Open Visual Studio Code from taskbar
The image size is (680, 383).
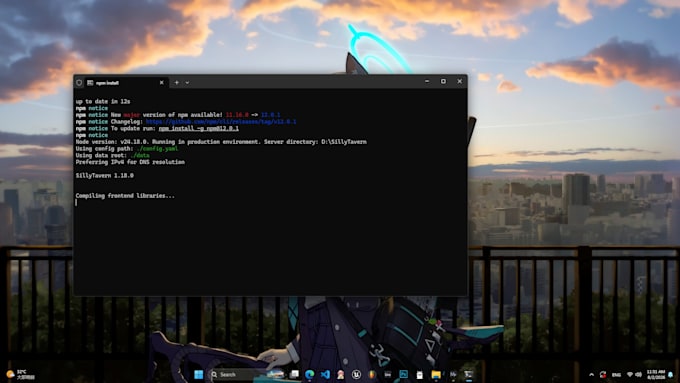(x=325, y=374)
